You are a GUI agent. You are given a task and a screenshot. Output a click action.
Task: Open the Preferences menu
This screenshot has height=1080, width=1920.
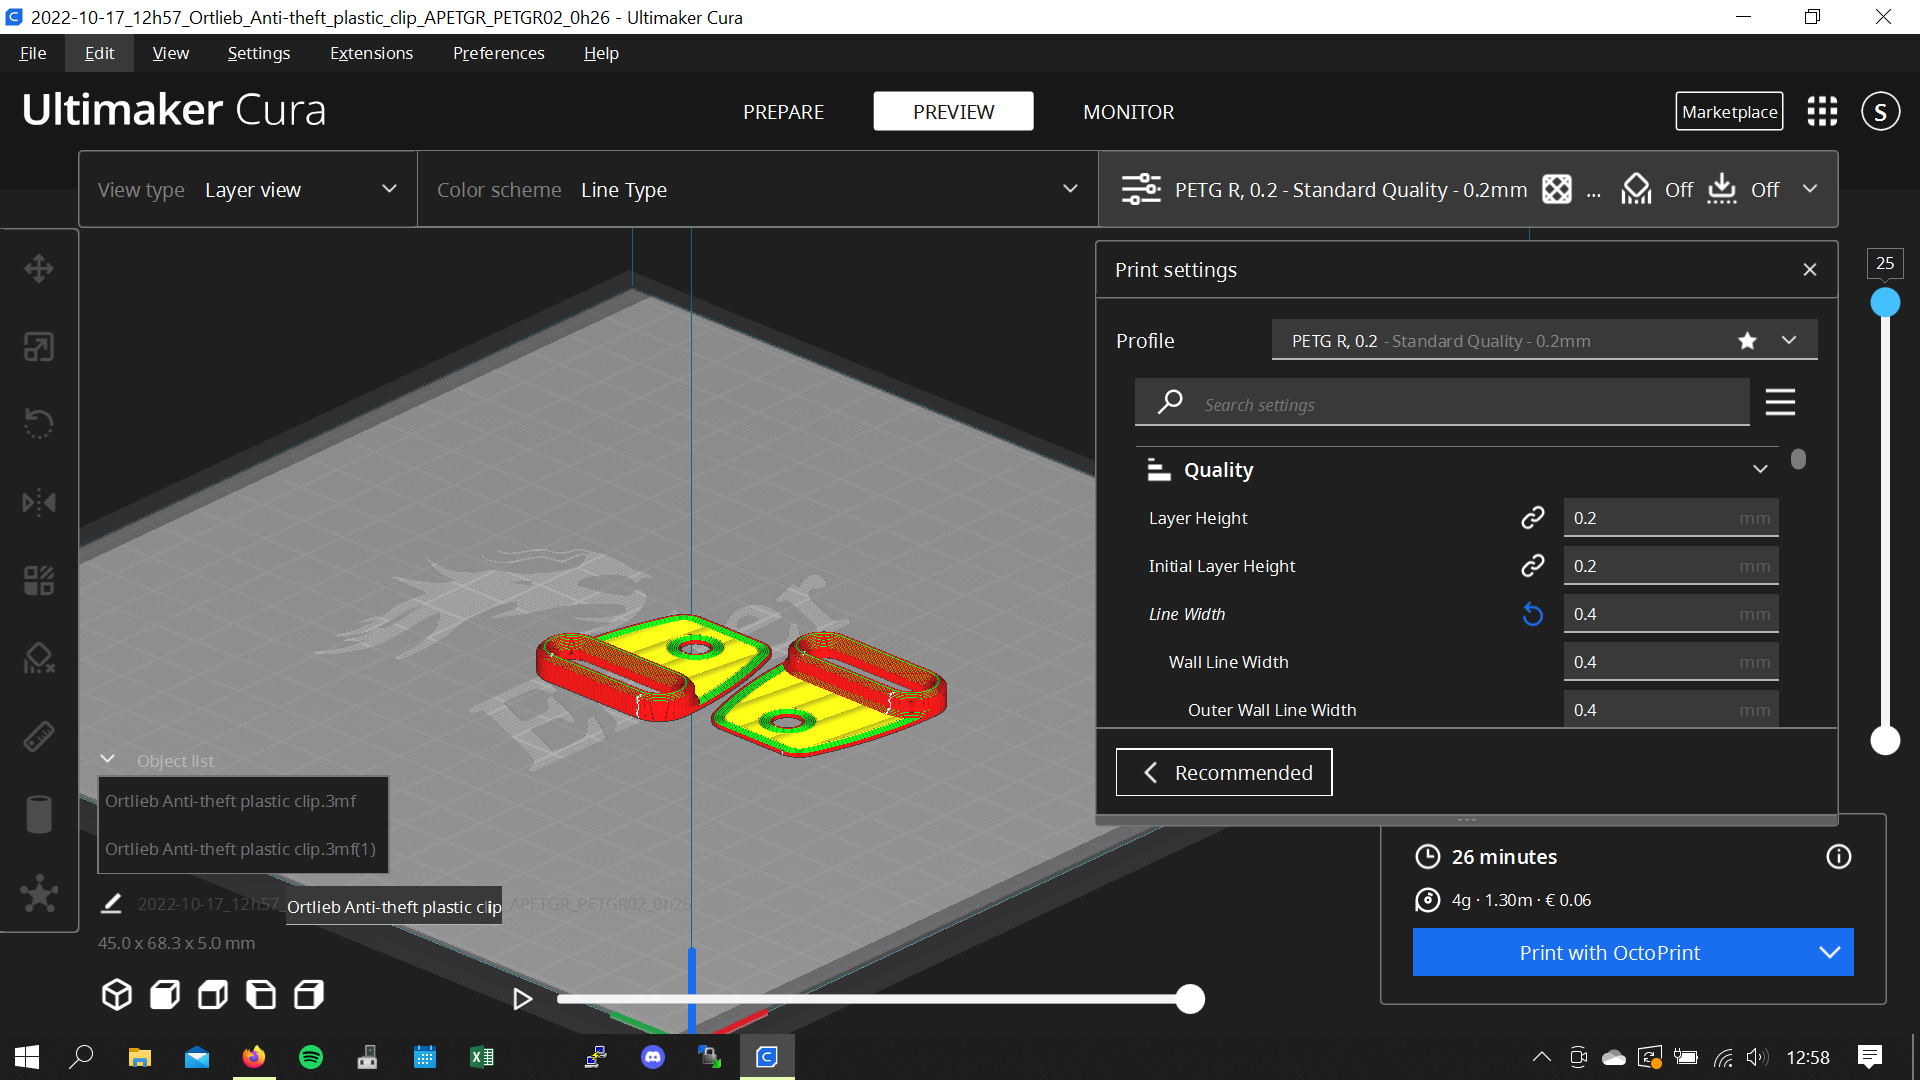(499, 53)
